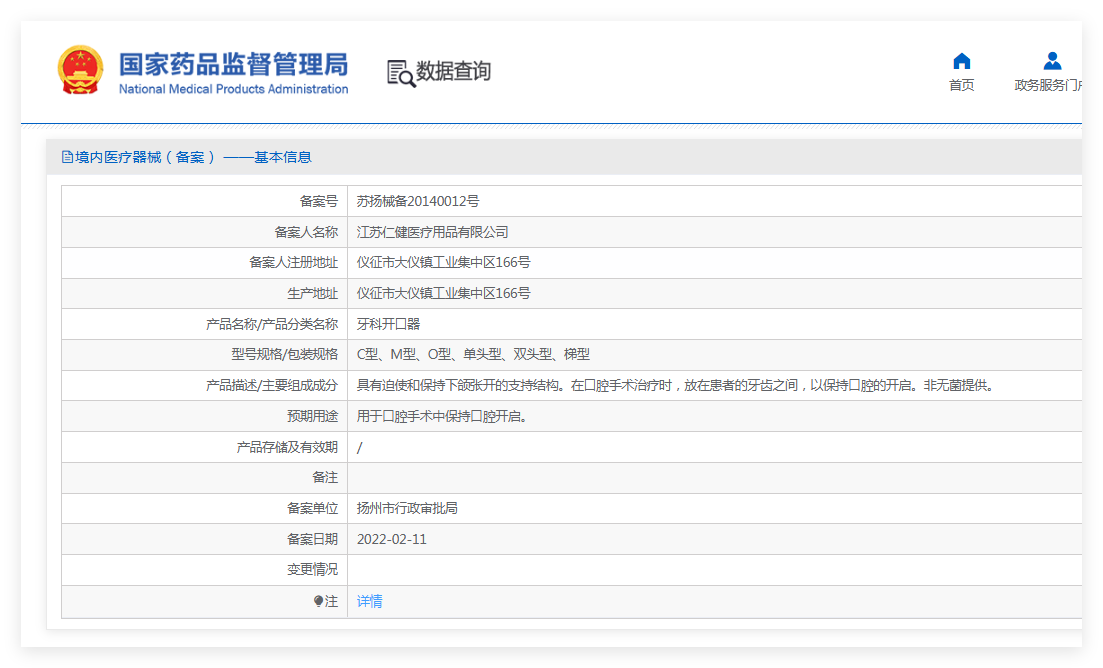
Task: Click the national emblem logo
Action: (x=80, y=71)
